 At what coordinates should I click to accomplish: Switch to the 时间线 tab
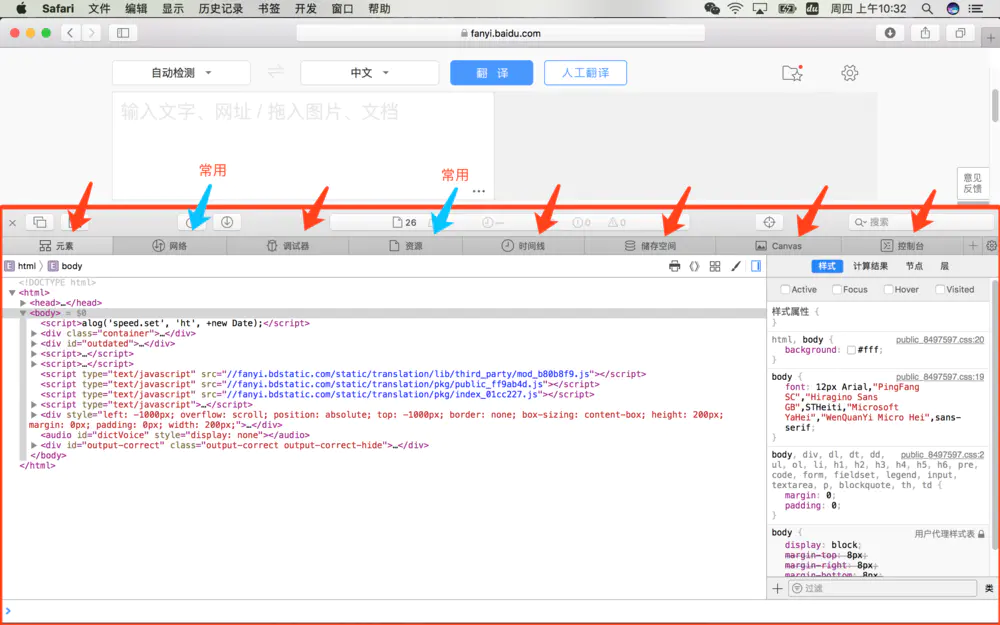pyautogui.click(x=523, y=246)
